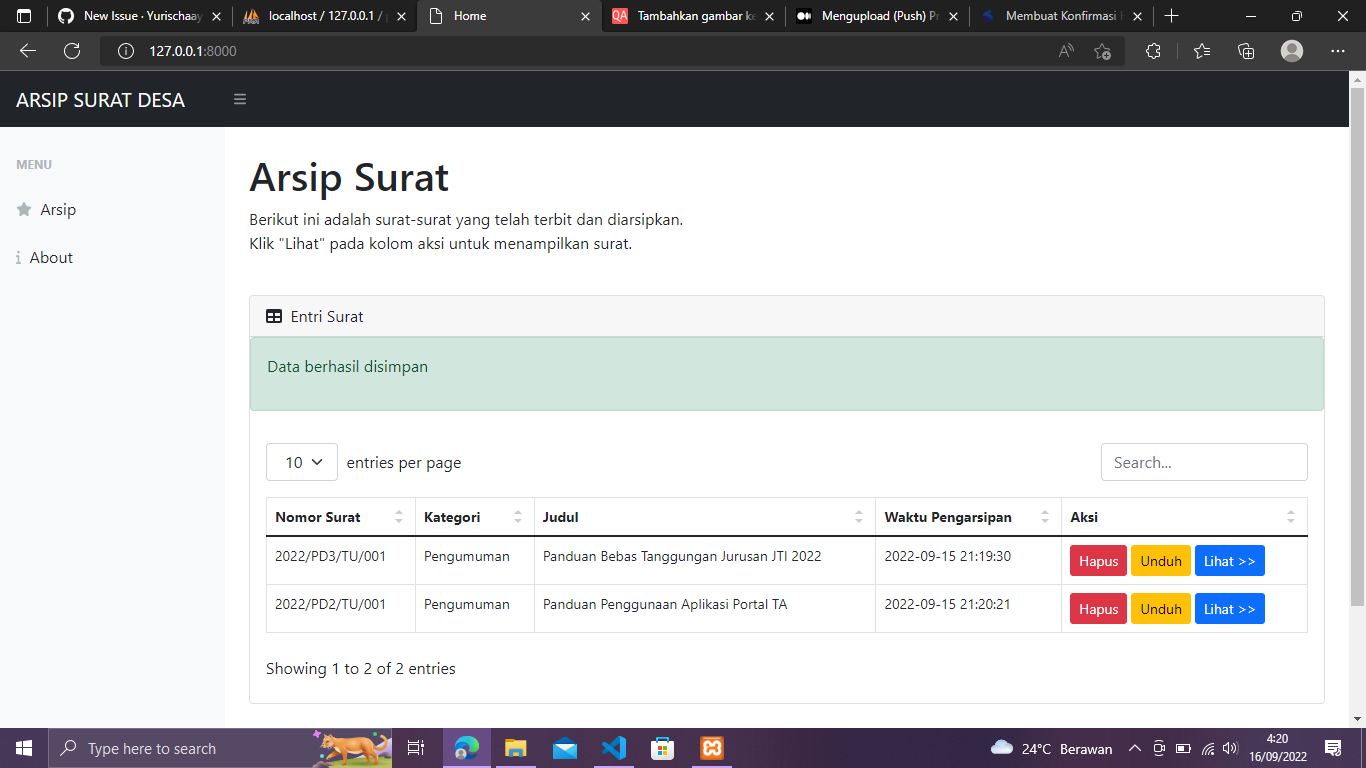
Task: Reload the page using the refresh icon
Action: pyautogui.click(x=71, y=50)
